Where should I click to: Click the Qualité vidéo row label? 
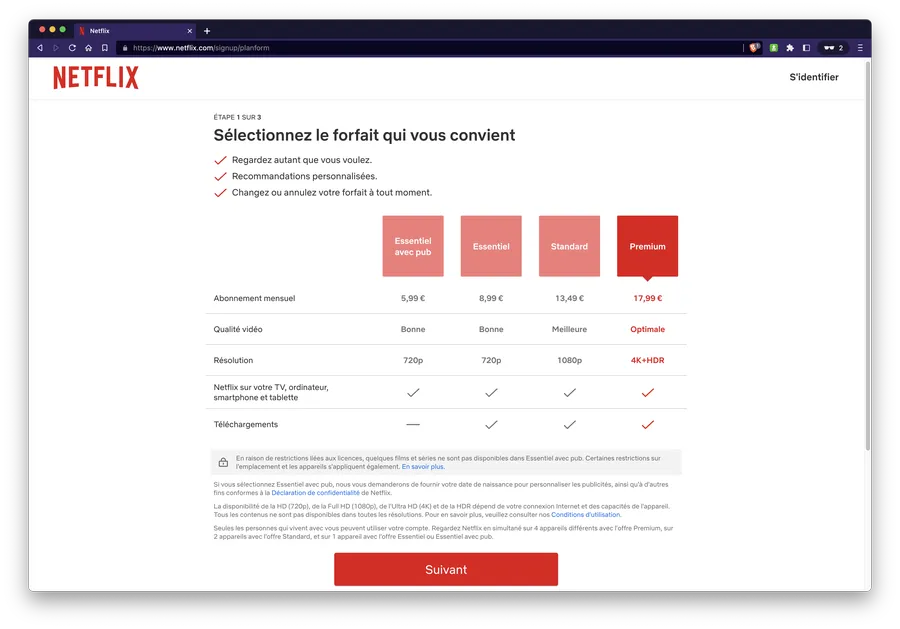pyautogui.click(x=238, y=329)
